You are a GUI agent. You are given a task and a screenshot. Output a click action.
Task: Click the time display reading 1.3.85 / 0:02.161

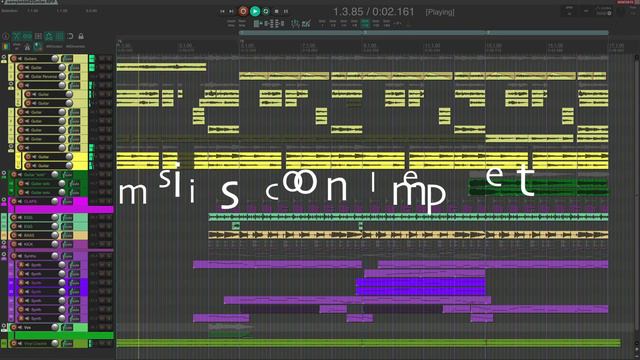373,12
